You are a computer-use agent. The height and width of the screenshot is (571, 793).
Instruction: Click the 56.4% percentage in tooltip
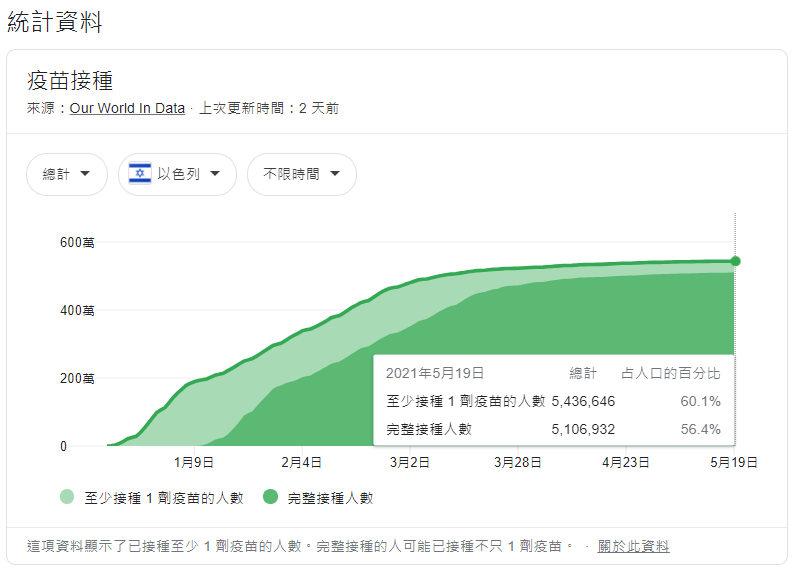pyautogui.click(x=700, y=429)
